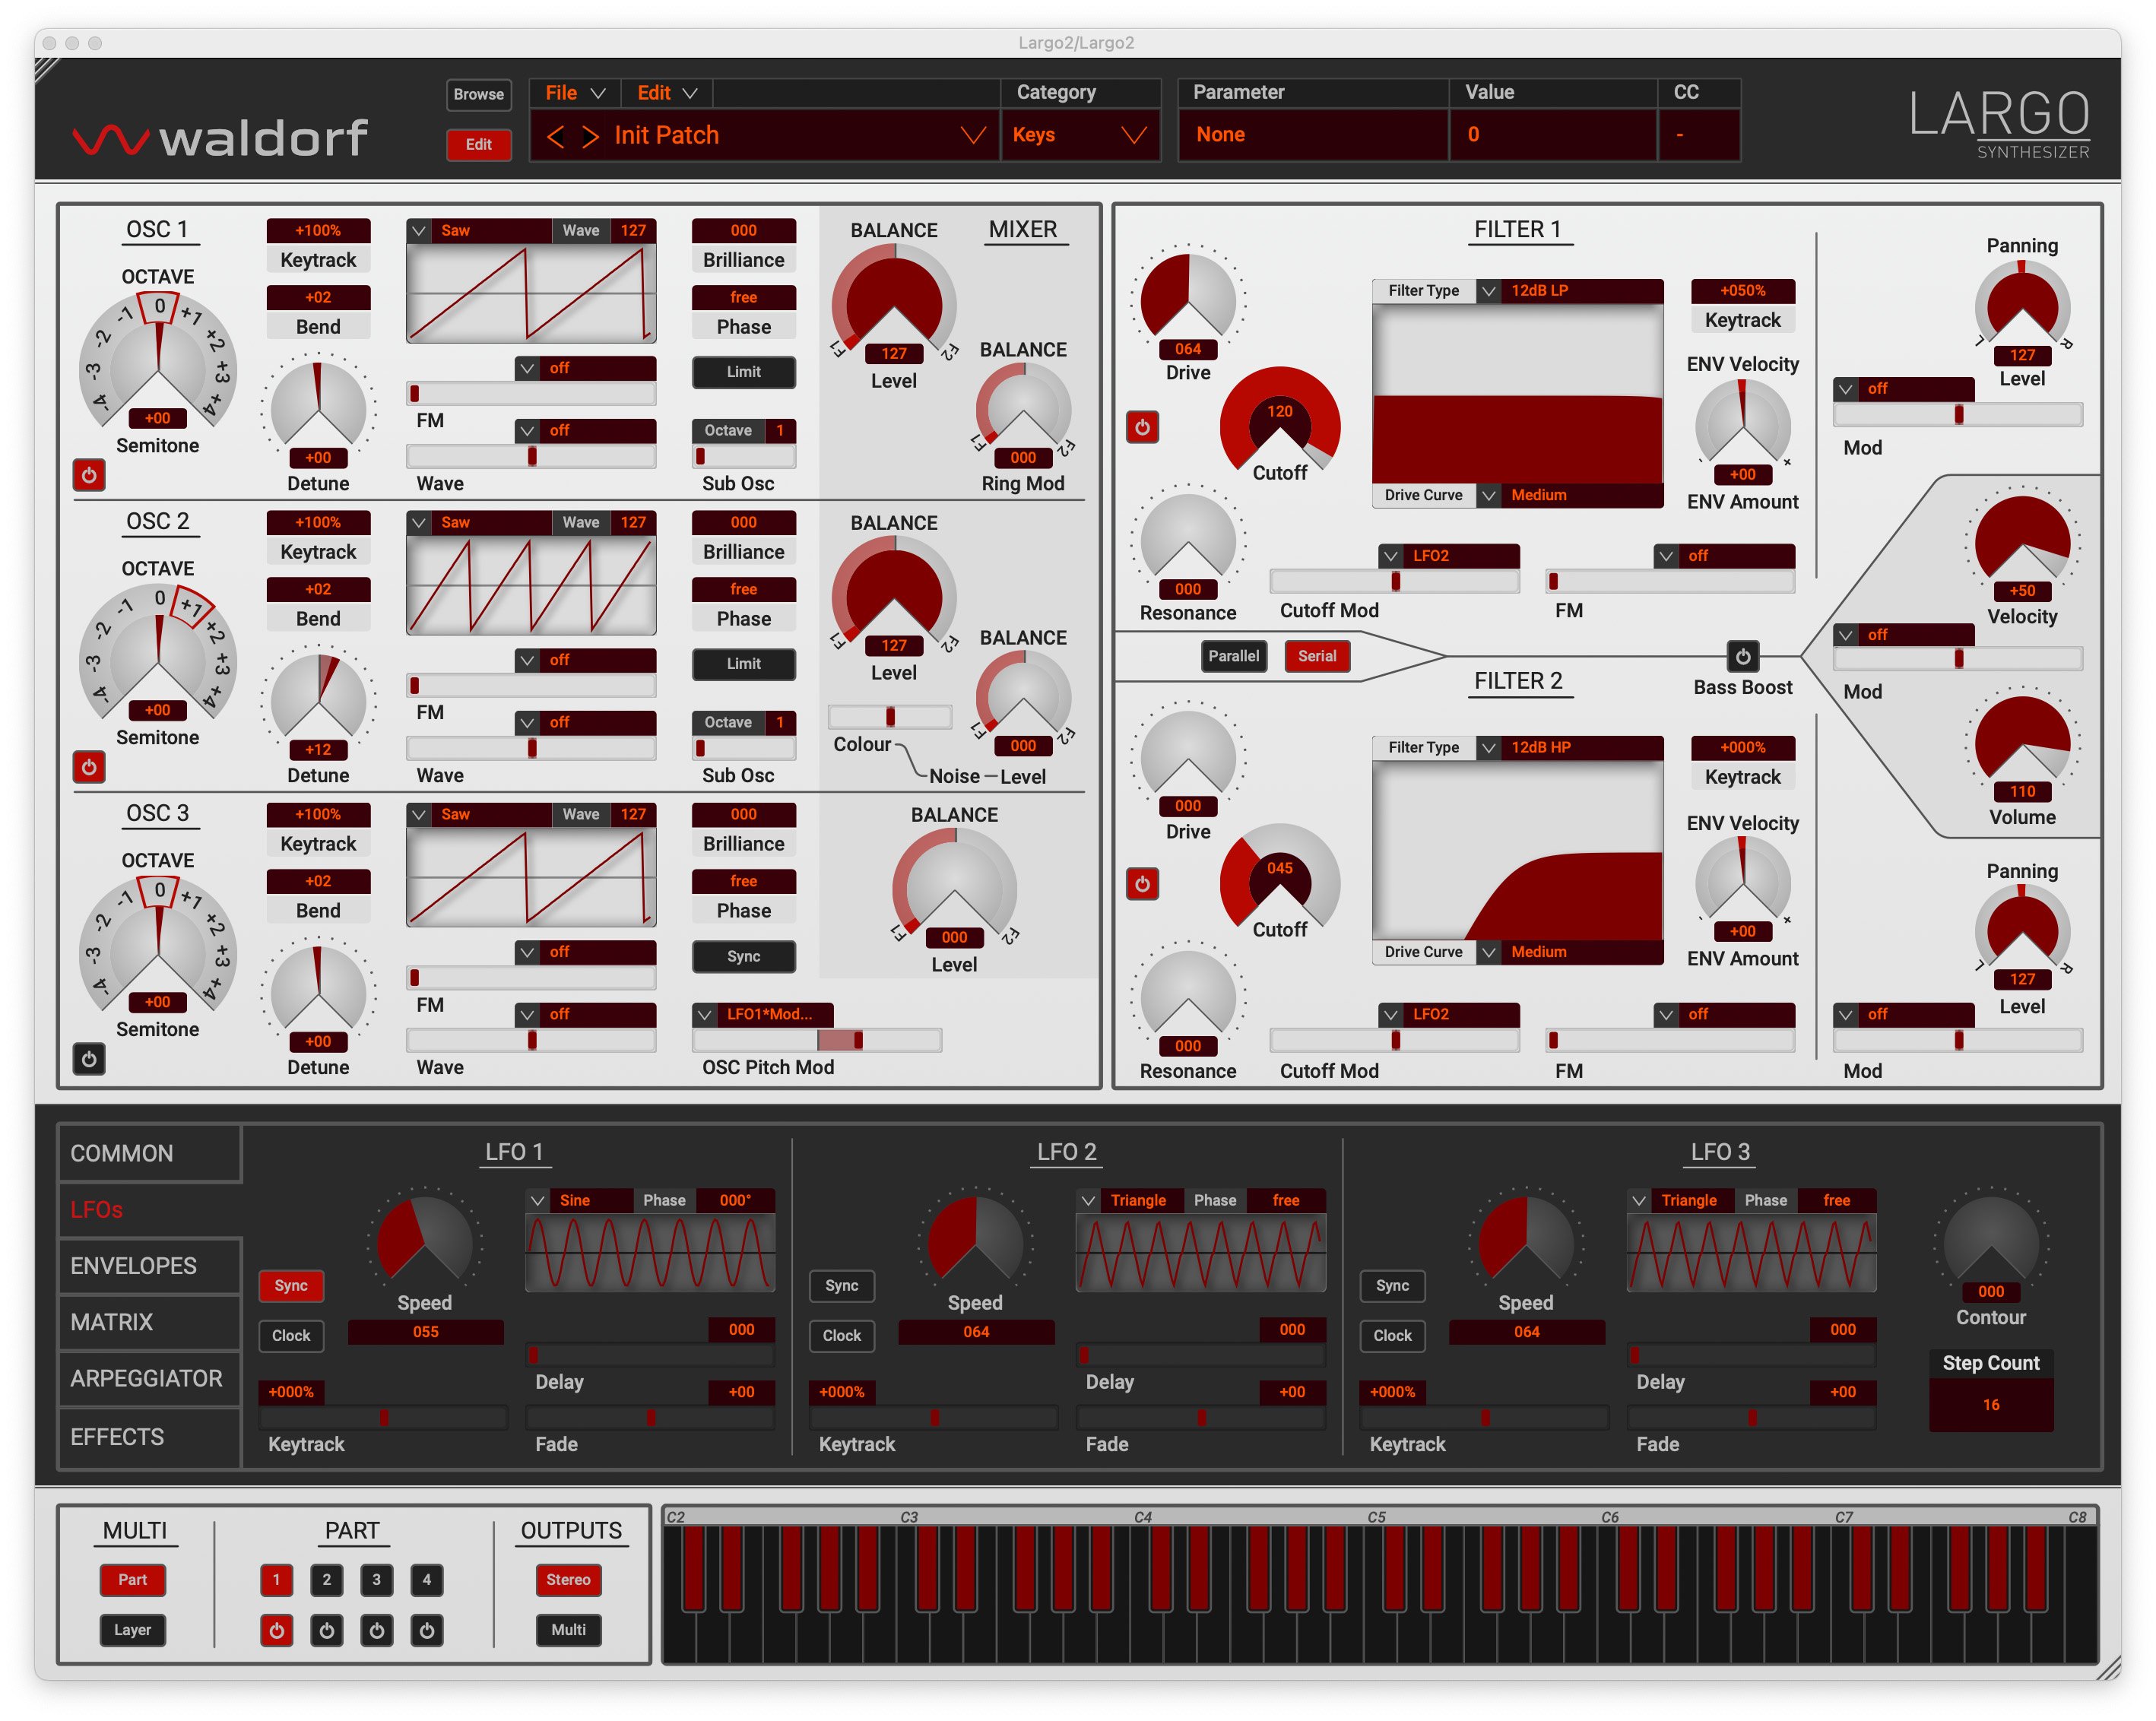Click next patch right arrow

(x=590, y=136)
